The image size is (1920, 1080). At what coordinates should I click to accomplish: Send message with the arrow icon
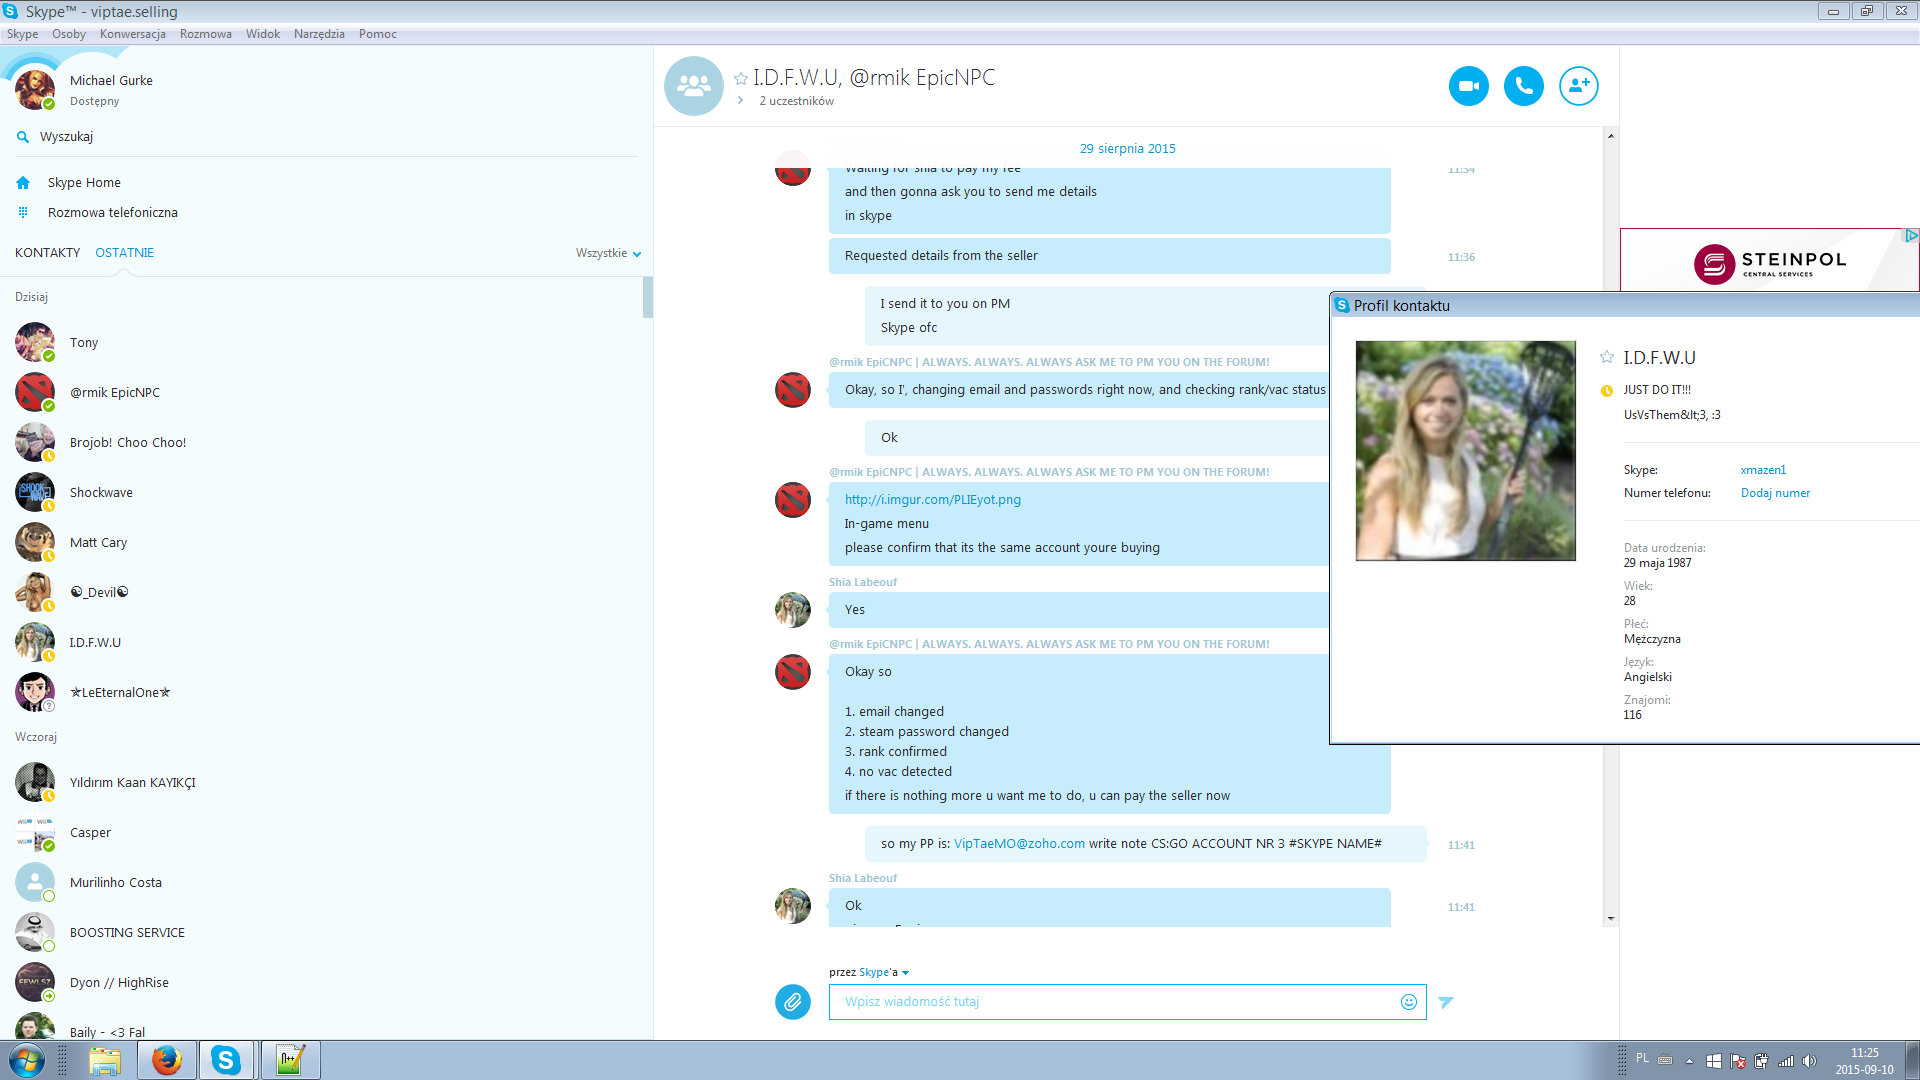[x=1446, y=1002]
